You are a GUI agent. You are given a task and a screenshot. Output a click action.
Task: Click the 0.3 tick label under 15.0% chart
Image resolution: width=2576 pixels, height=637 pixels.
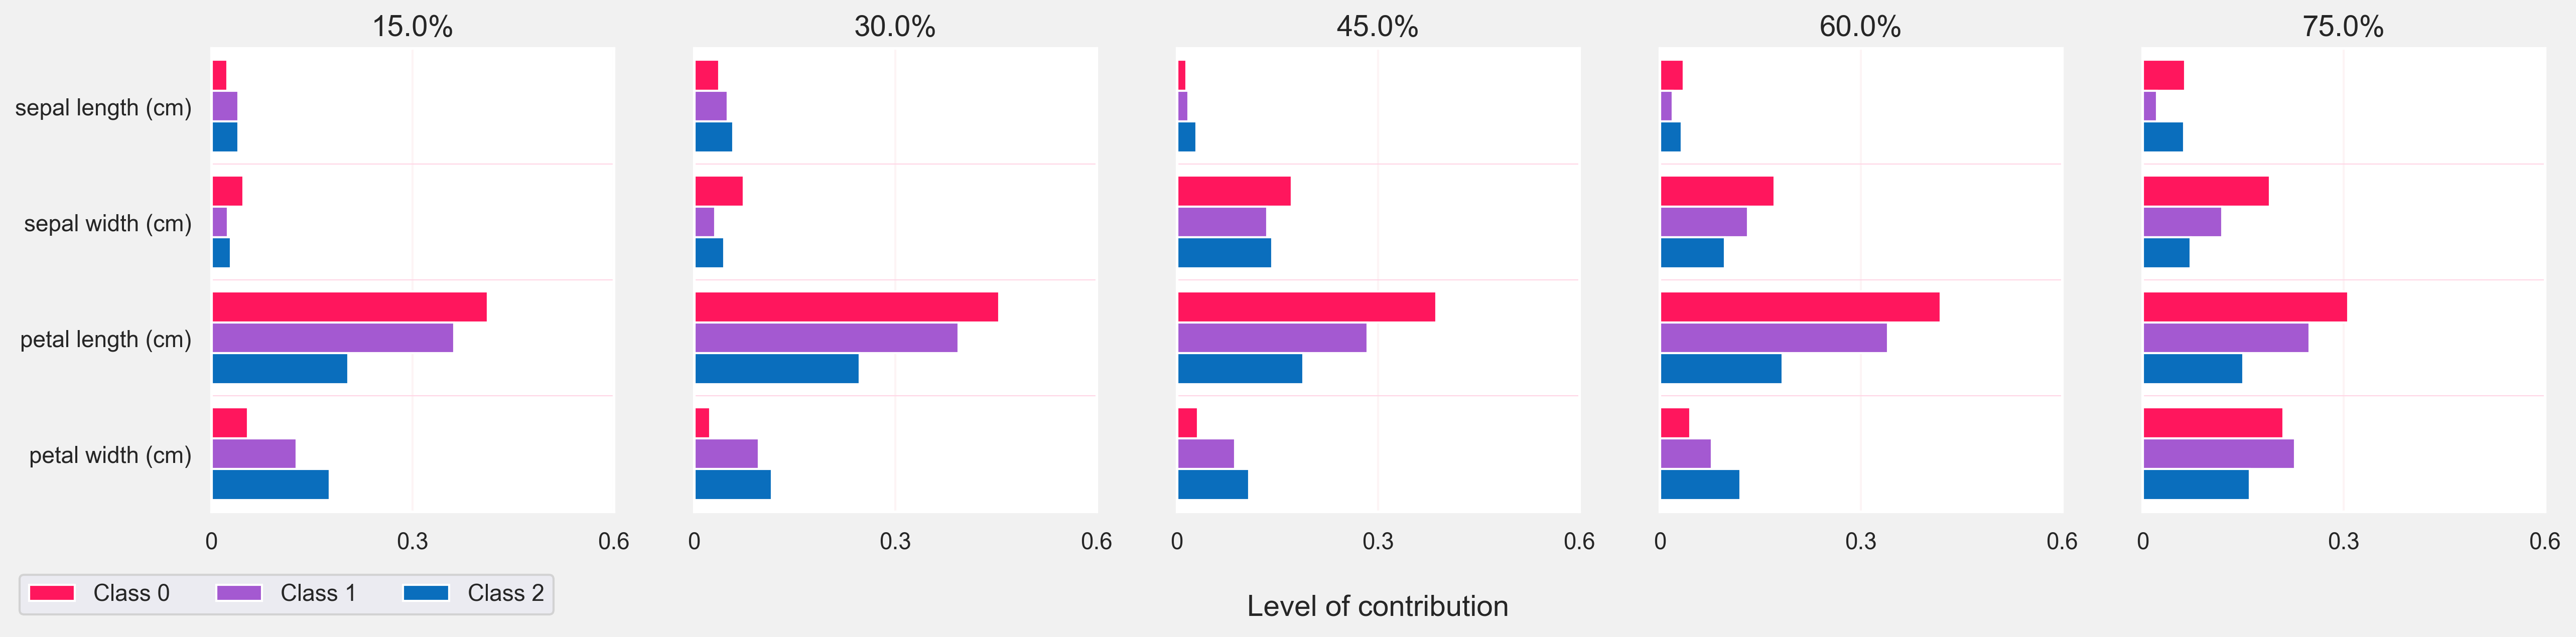click(412, 542)
